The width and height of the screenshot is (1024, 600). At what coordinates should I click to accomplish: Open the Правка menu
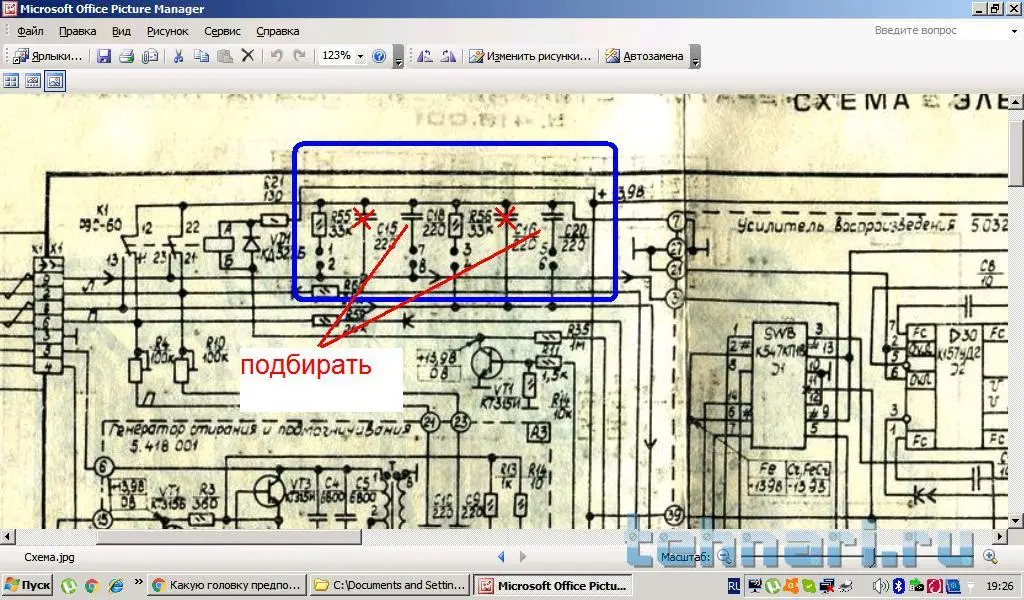(78, 31)
